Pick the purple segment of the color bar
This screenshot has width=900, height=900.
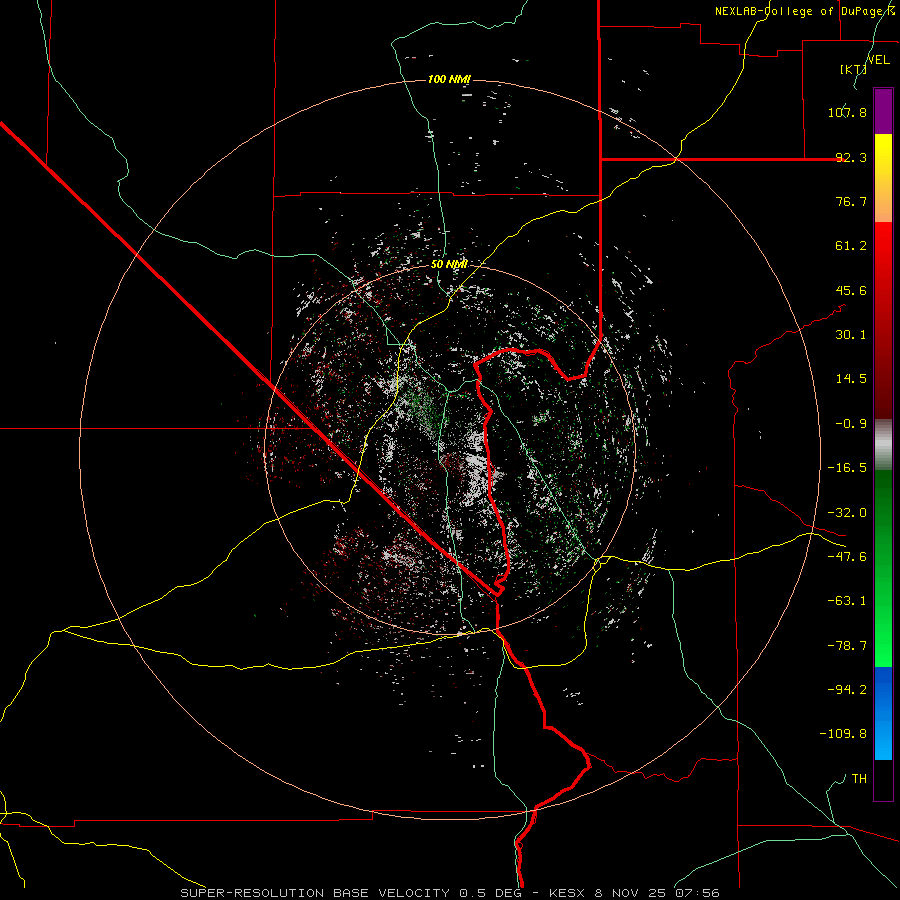click(883, 112)
